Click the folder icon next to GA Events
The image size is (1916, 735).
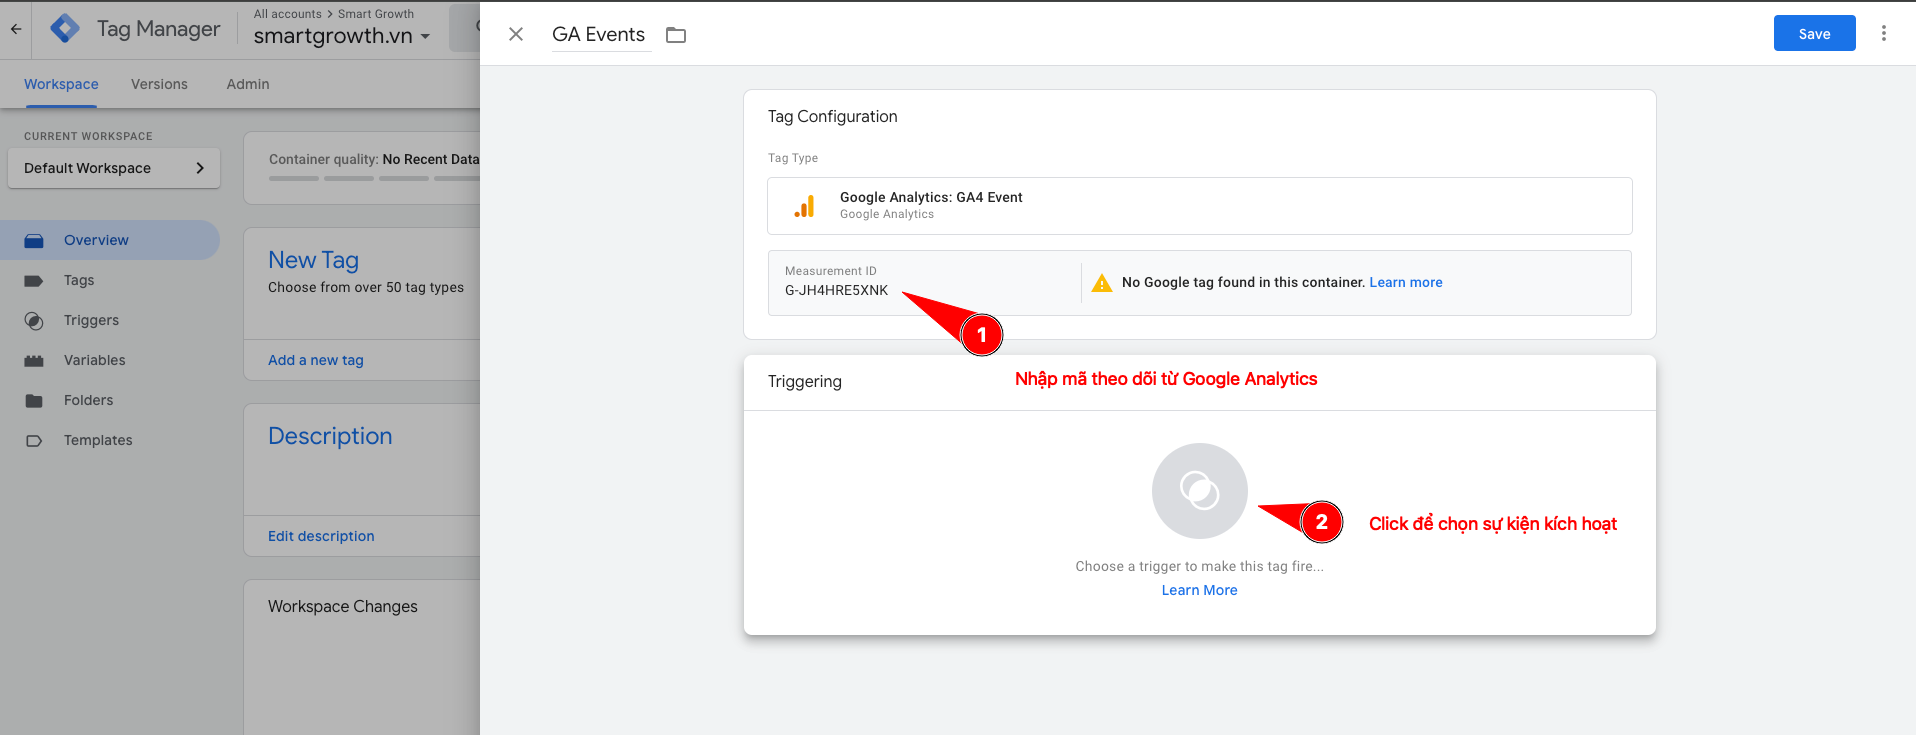pos(676,35)
